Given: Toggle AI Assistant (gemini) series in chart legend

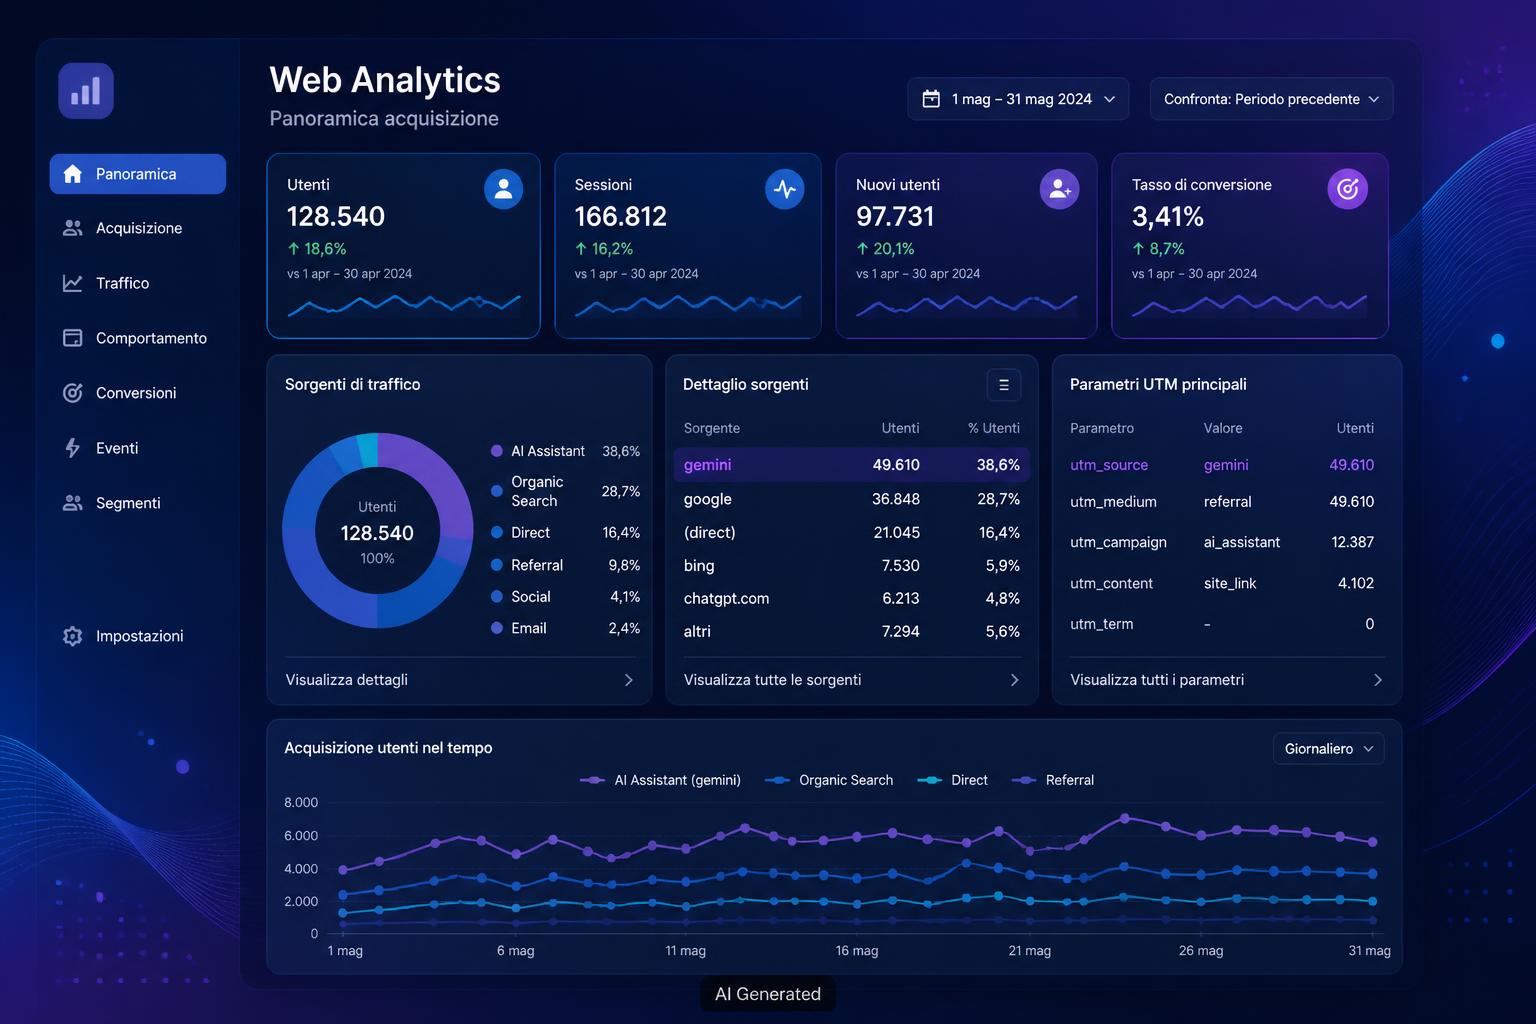Looking at the screenshot, I should tap(660, 780).
